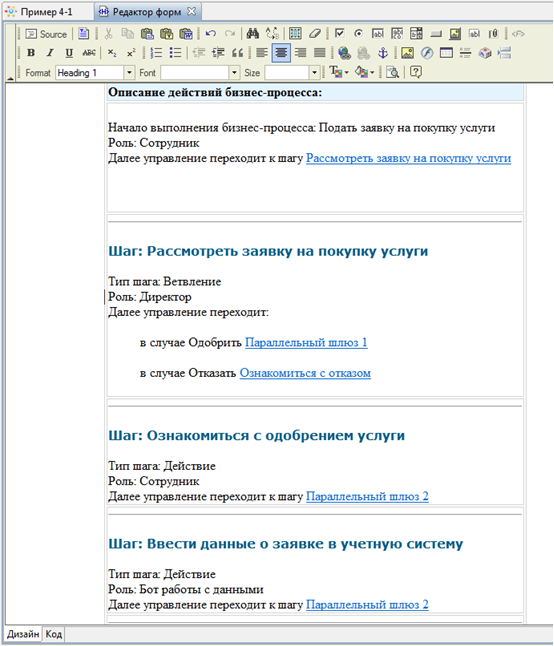Open the background color picker
The height and width of the screenshot is (646, 554).
(x=364, y=72)
